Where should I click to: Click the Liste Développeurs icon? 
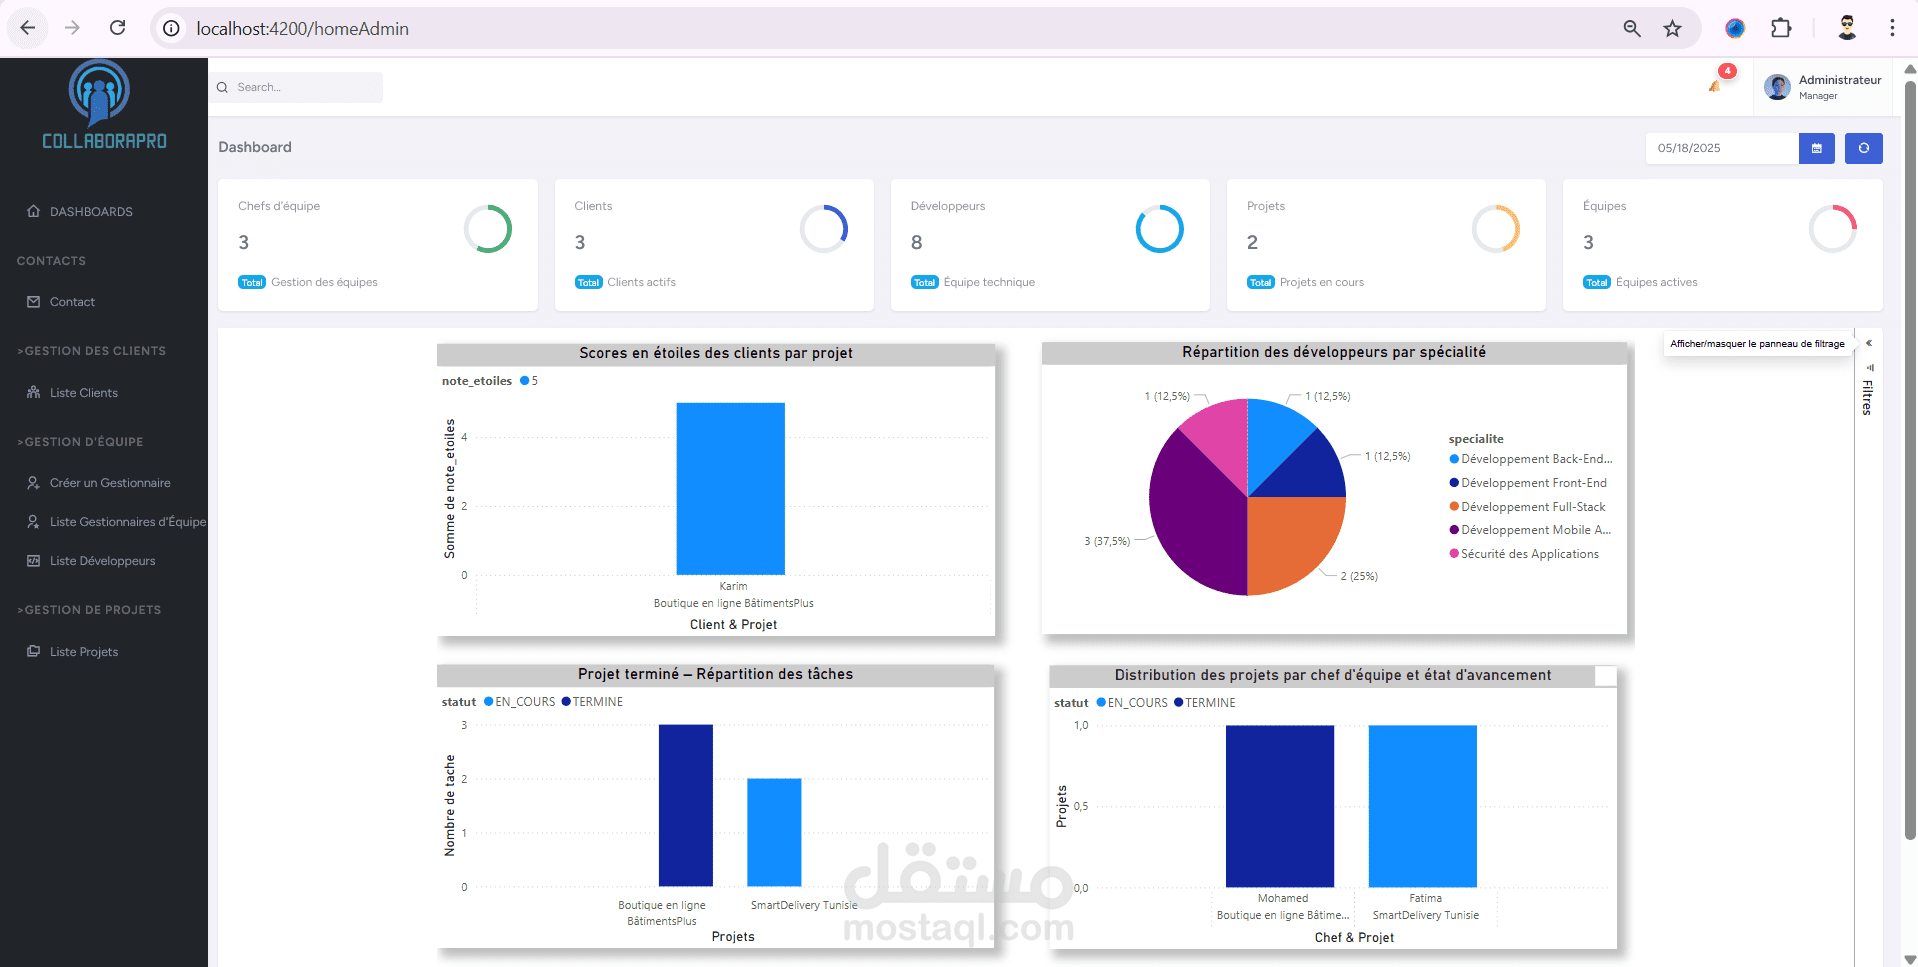click(33, 561)
